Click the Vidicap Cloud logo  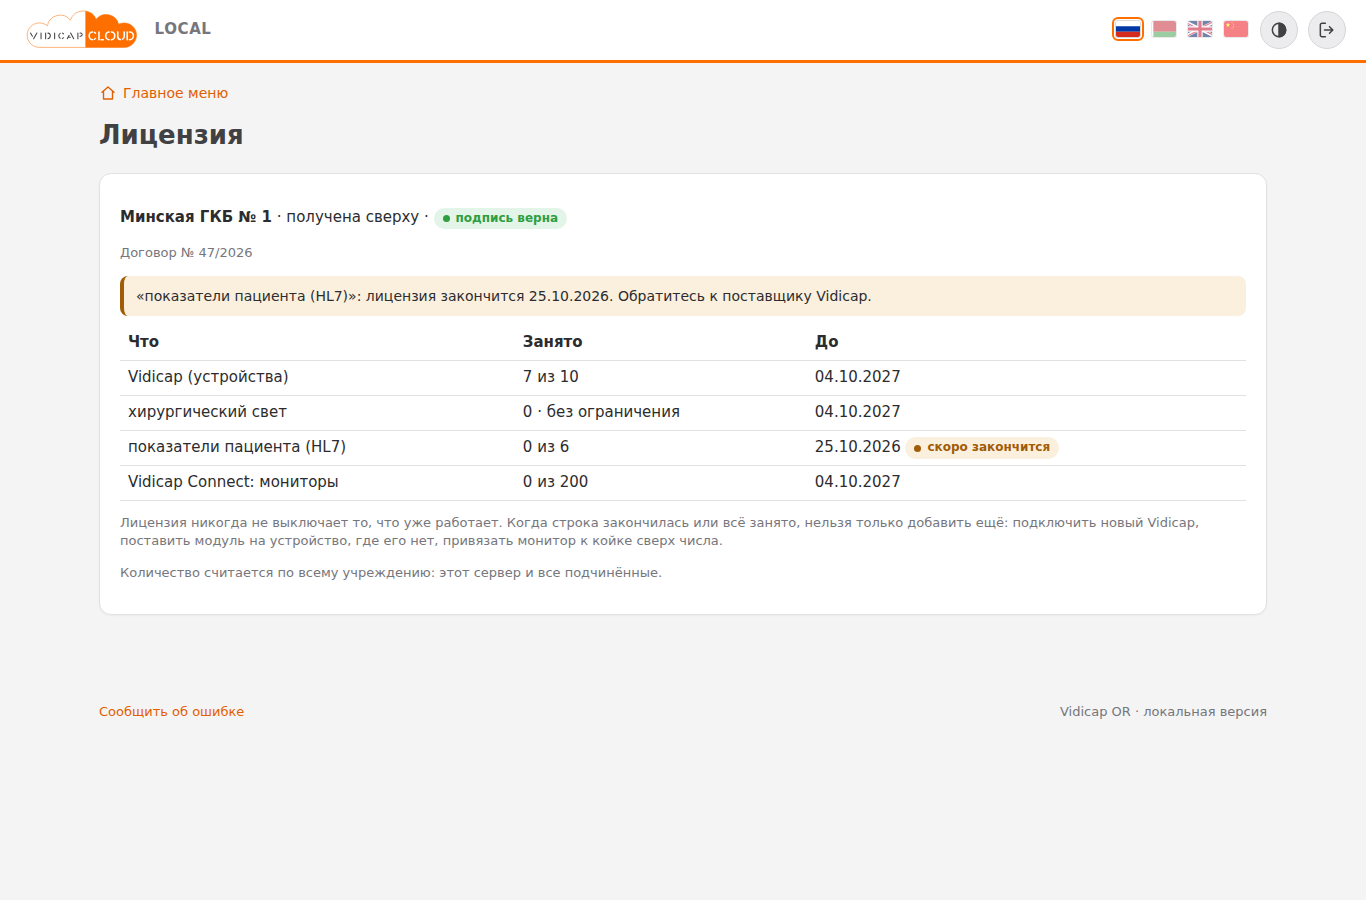[x=81, y=30]
